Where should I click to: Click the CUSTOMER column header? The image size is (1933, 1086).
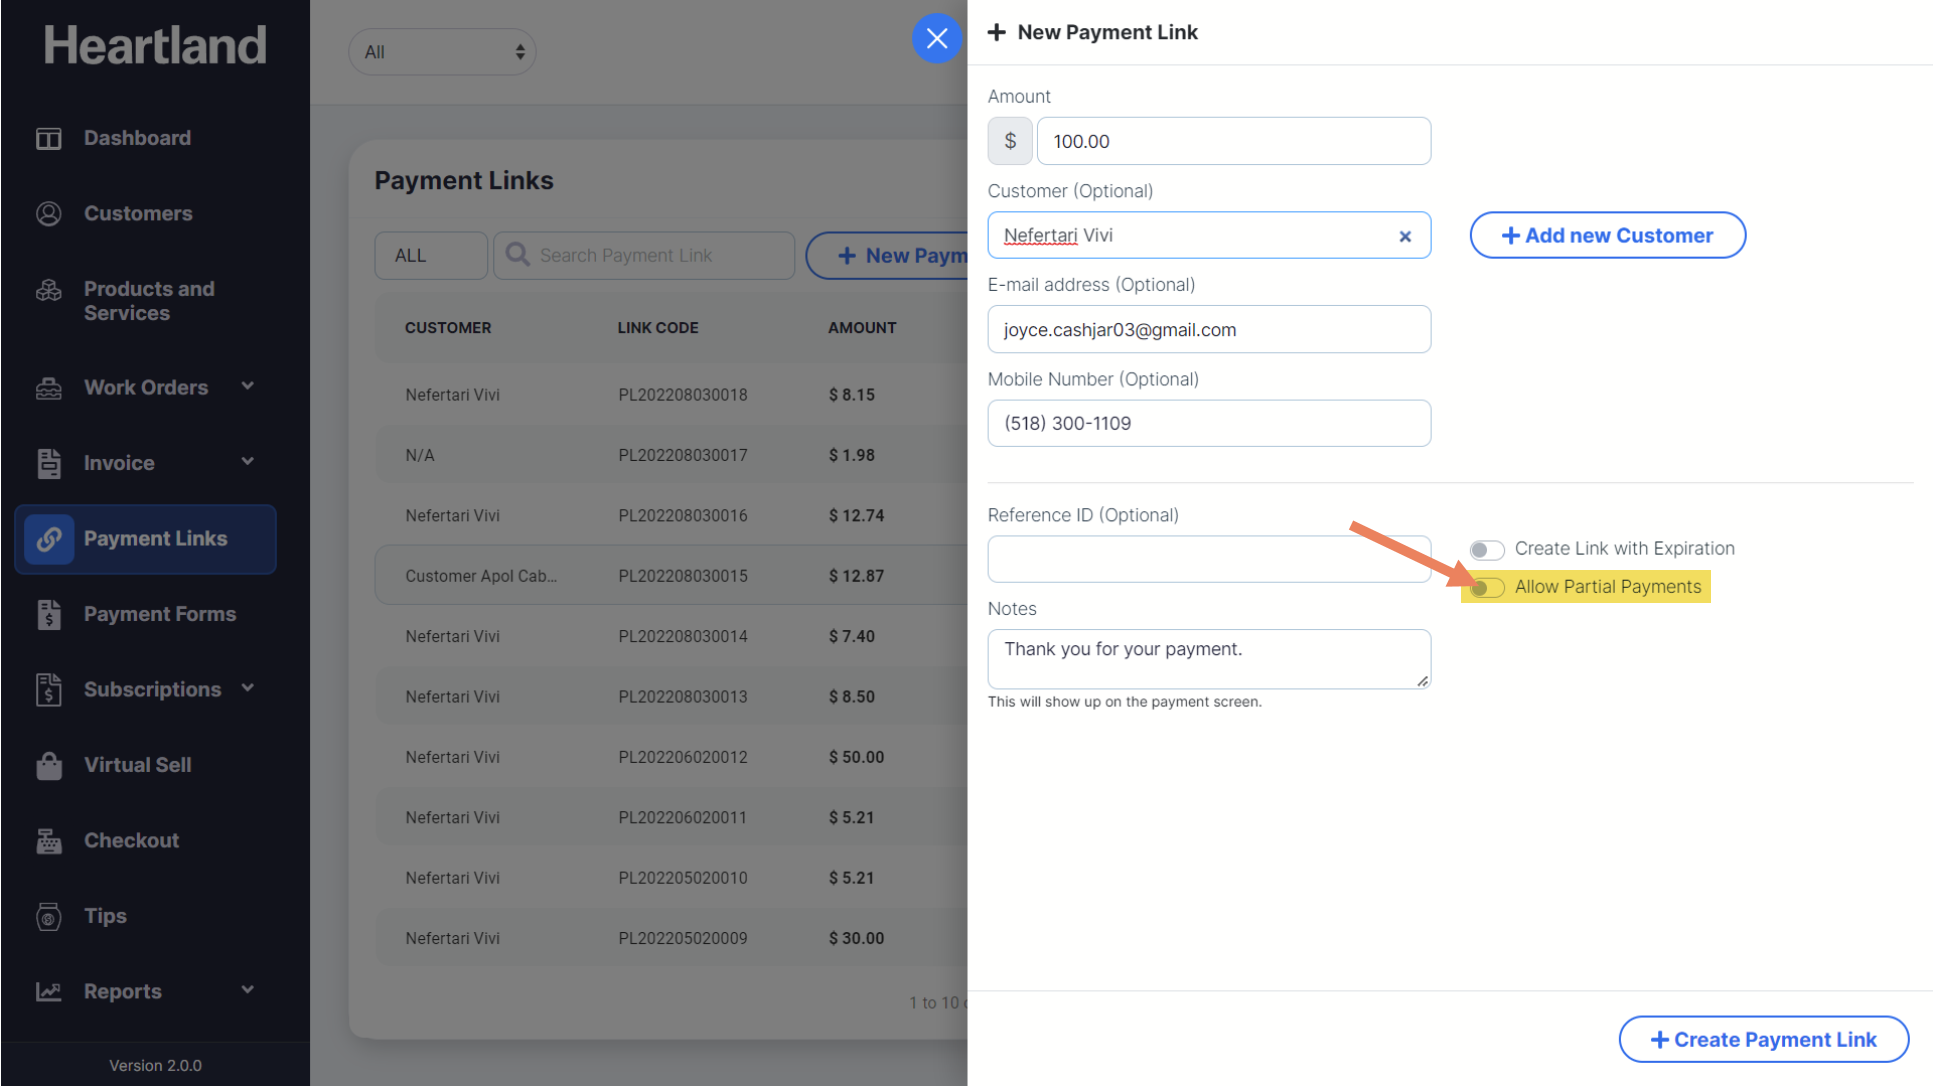tap(448, 328)
